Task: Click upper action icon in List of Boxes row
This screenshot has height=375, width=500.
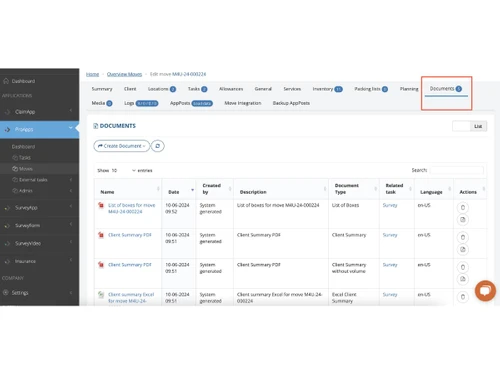Action: (463, 208)
